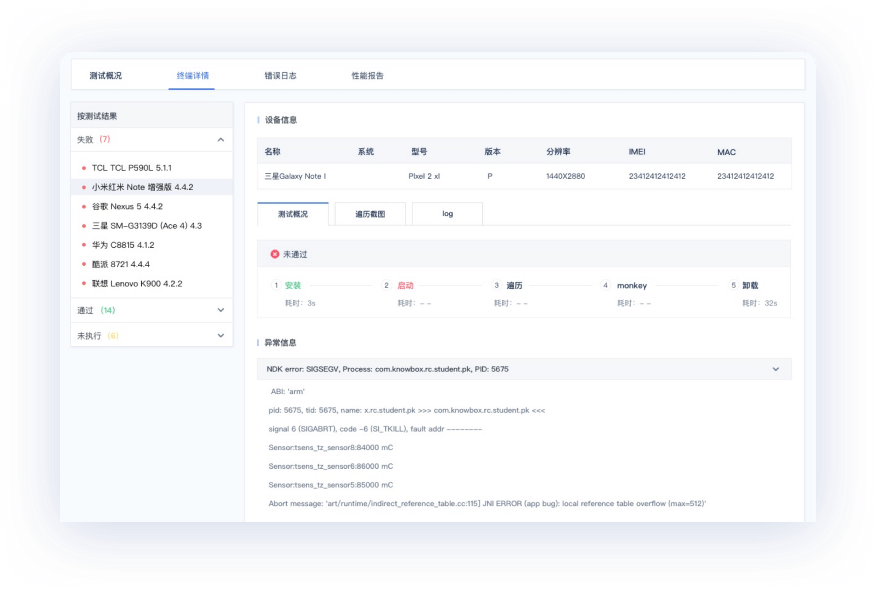Open the 性能报告 tab
This screenshot has width=876, height=590.
(x=367, y=76)
